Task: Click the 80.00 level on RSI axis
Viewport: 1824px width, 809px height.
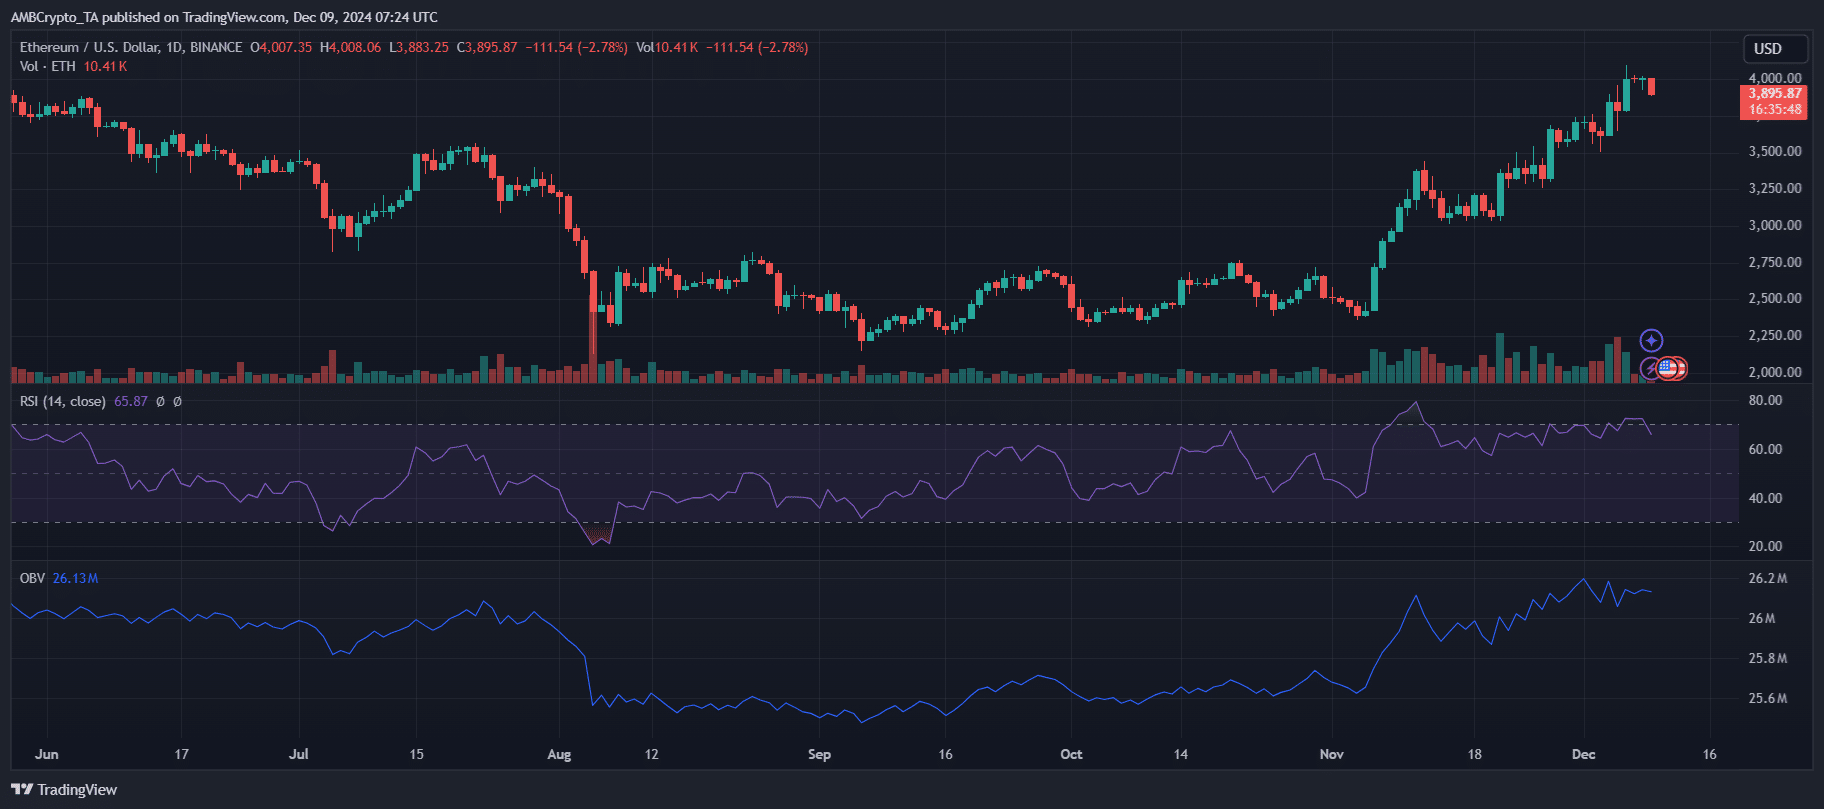Action: click(x=1765, y=400)
